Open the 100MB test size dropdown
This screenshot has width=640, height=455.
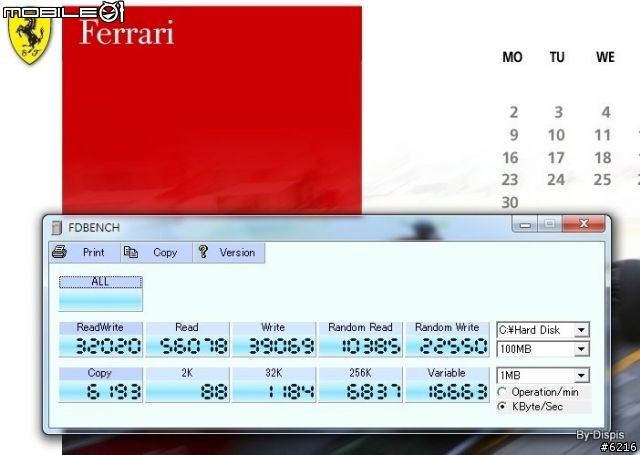coord(581,349)
